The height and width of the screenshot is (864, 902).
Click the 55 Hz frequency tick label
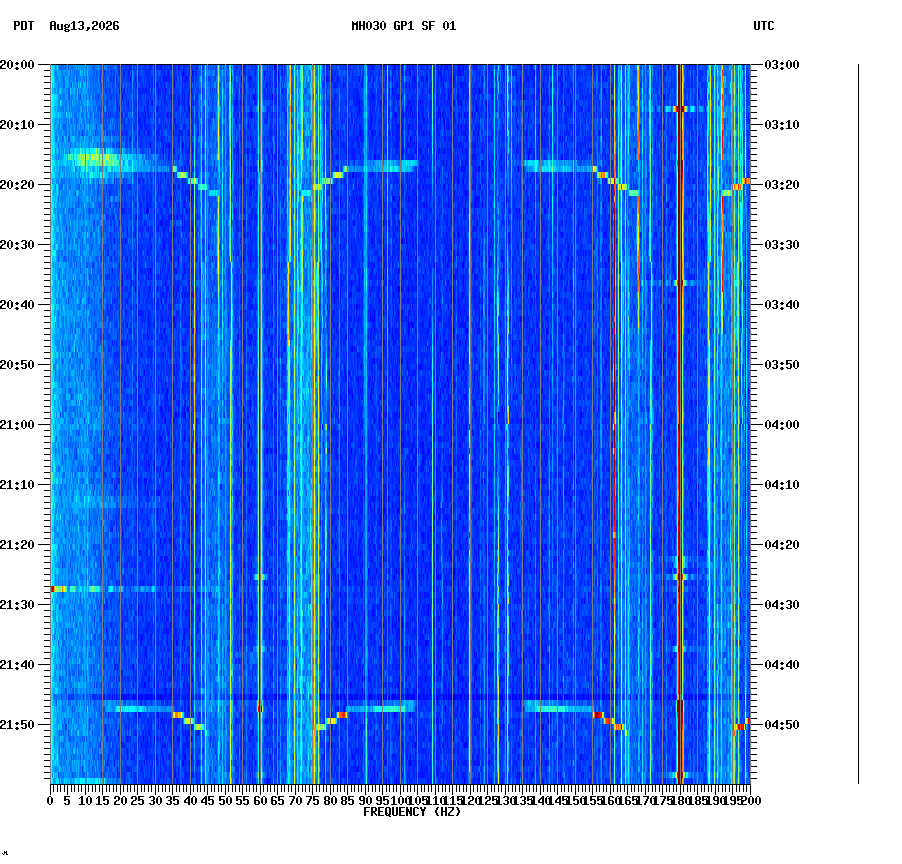[x=243, y=801]
